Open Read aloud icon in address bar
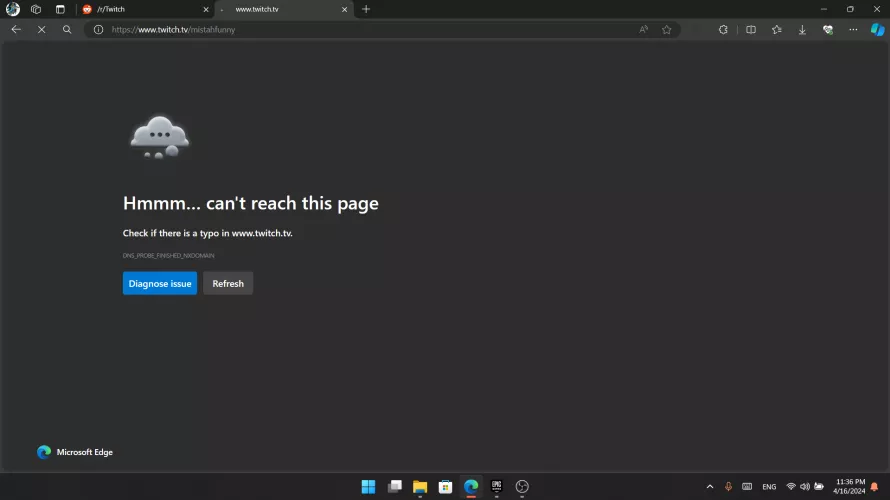The image size is (890, 500). (643, 30)
